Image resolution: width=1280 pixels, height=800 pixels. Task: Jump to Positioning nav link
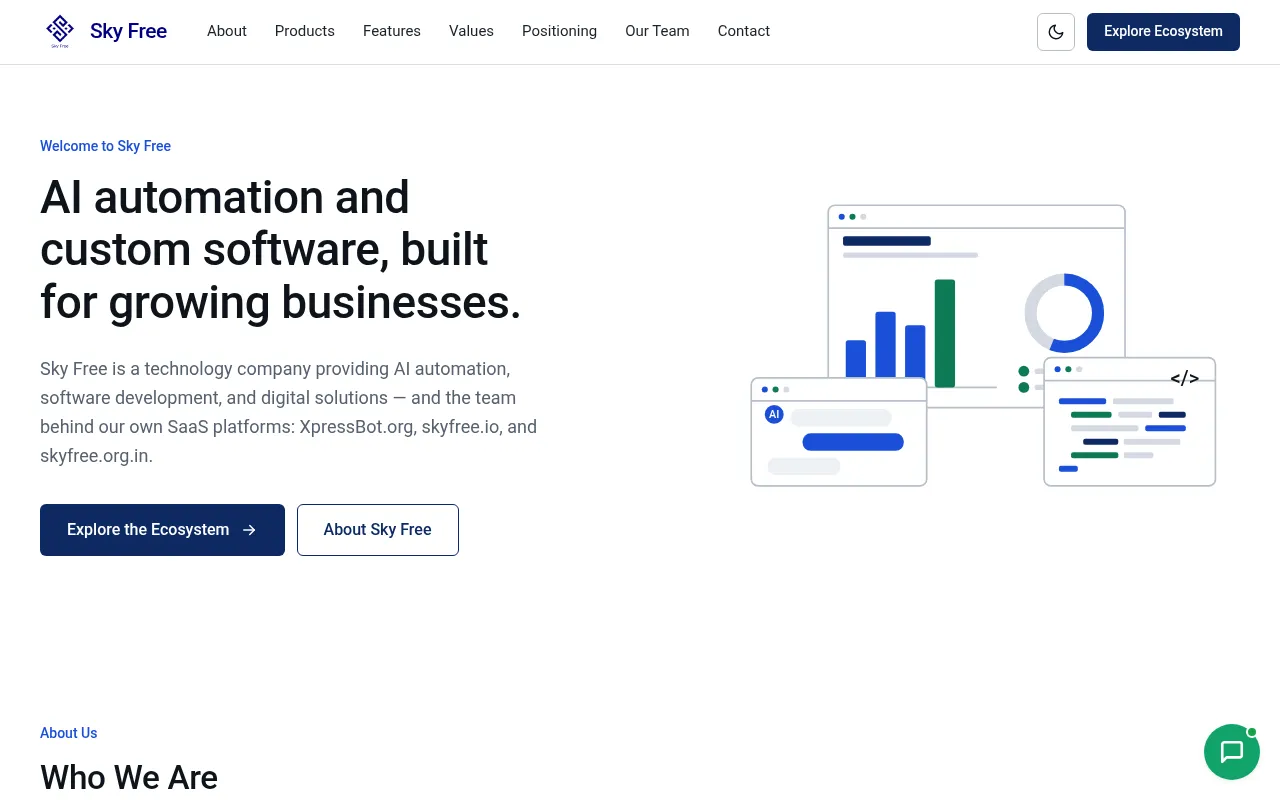[x=559, y=31]
